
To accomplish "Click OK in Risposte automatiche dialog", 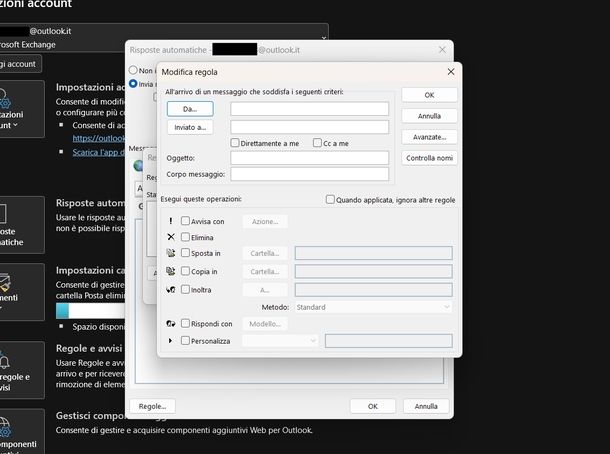I will click(373, 406).
